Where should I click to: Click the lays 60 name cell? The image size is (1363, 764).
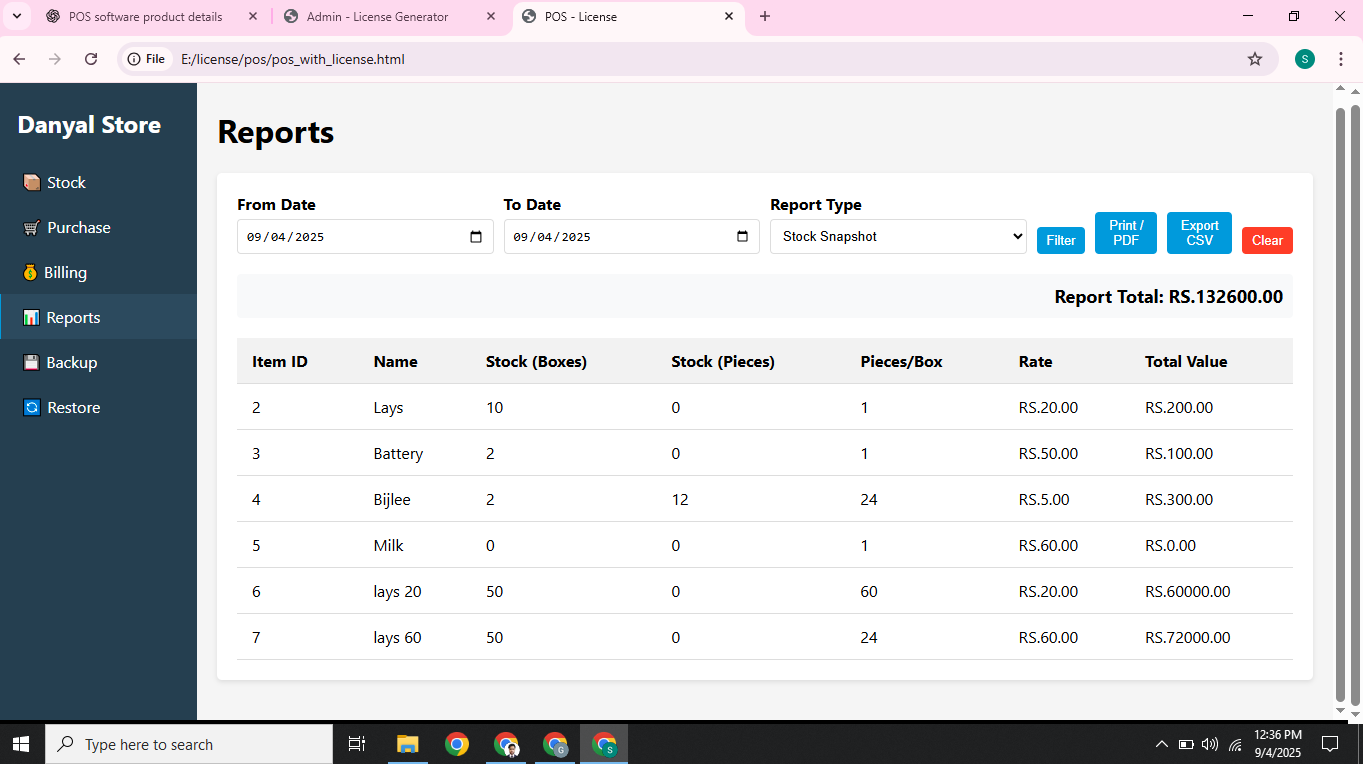coord(398,638)
